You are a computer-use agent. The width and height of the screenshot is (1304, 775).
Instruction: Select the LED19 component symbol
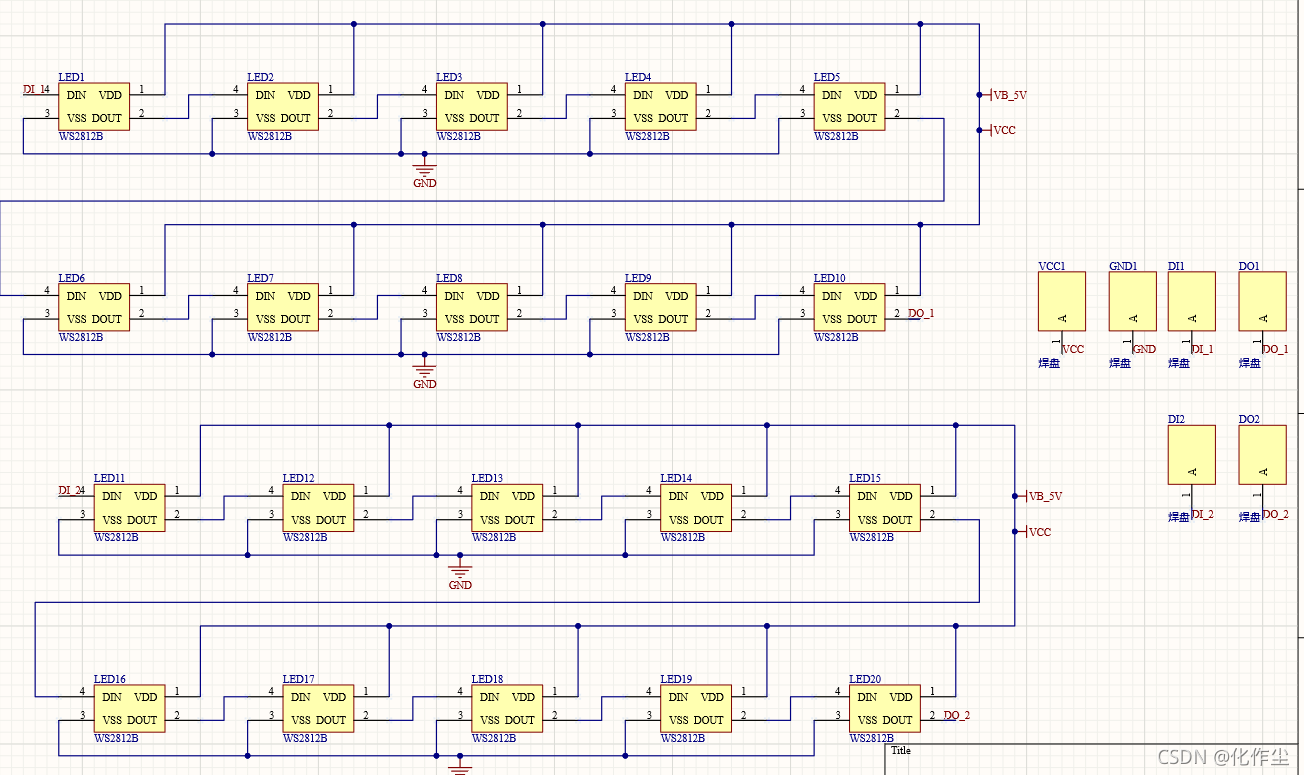click(x=696, y=708)
